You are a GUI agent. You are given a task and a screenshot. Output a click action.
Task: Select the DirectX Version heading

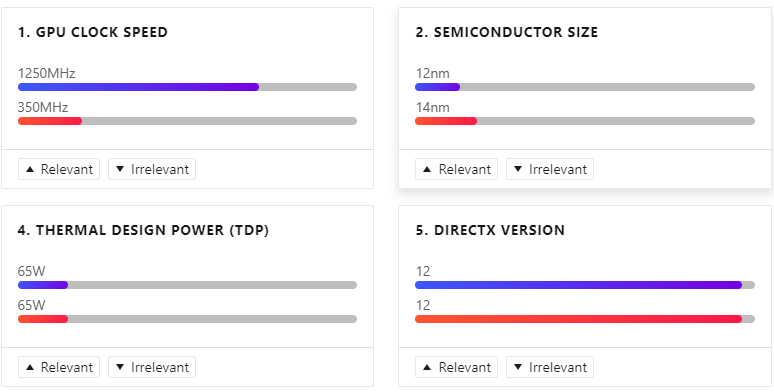(490, 231)
